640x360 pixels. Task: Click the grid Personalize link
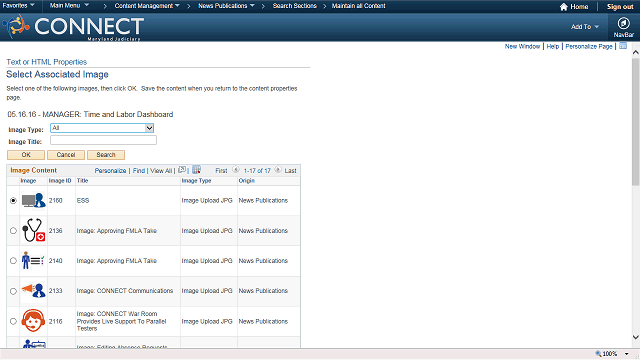click(x=110, y=171)
